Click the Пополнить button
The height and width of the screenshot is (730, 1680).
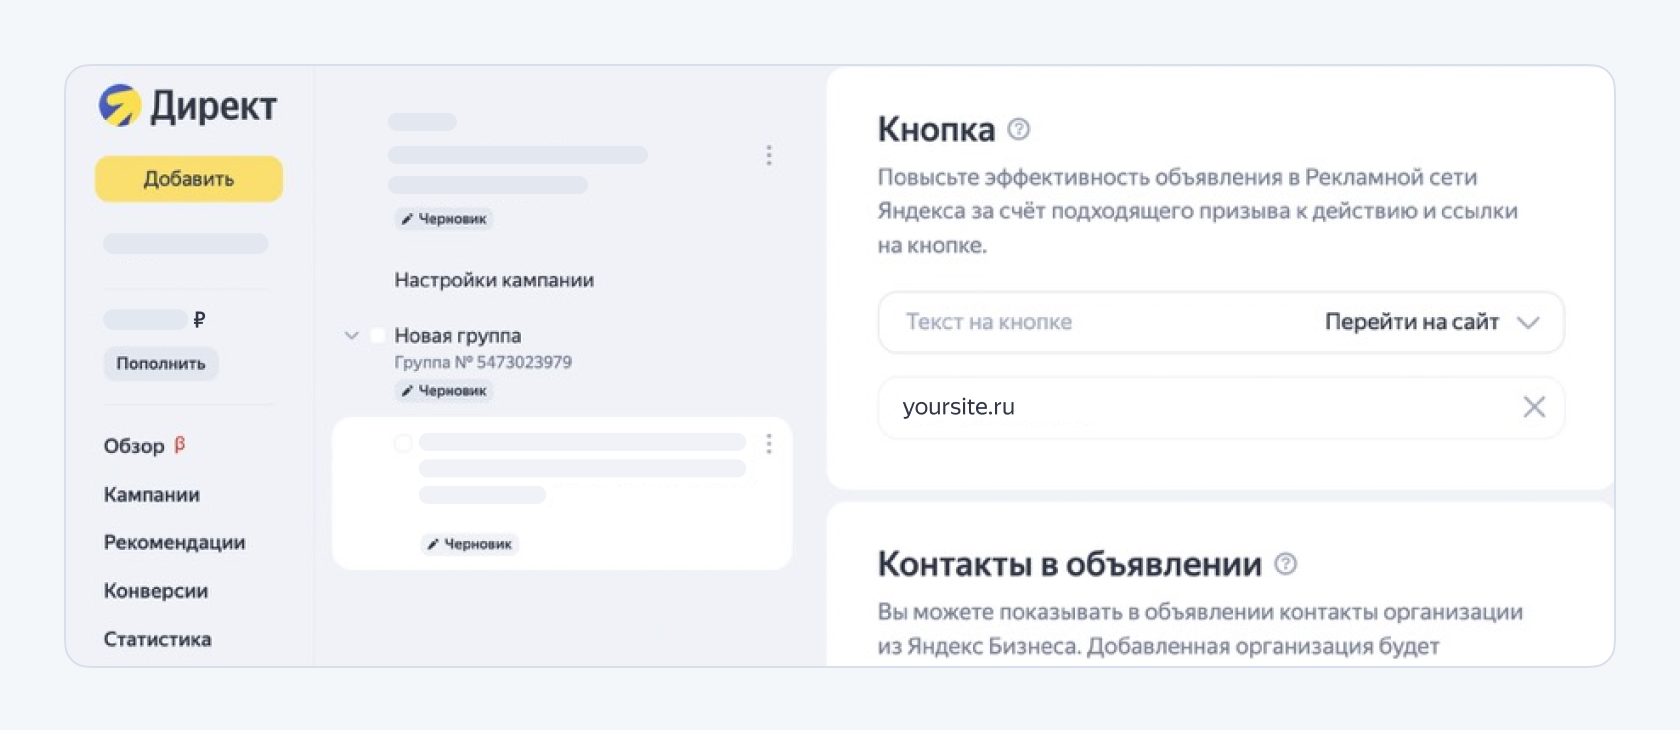[160, 363]
